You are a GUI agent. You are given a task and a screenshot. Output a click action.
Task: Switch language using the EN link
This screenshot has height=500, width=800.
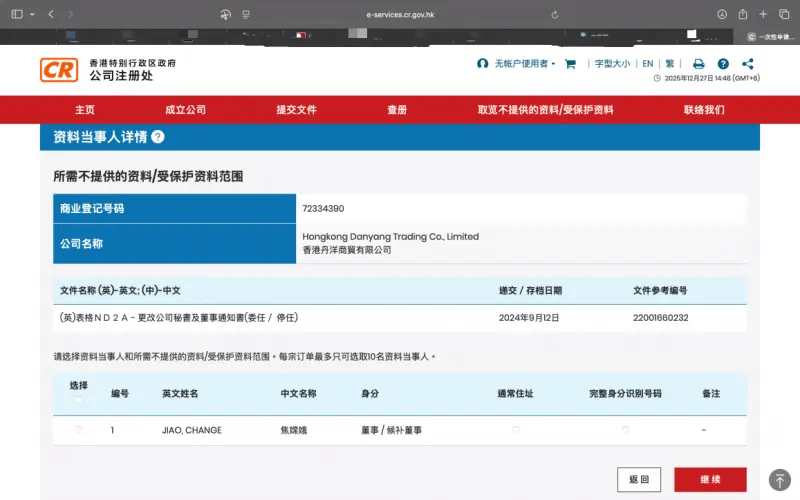tap(647, 63)
